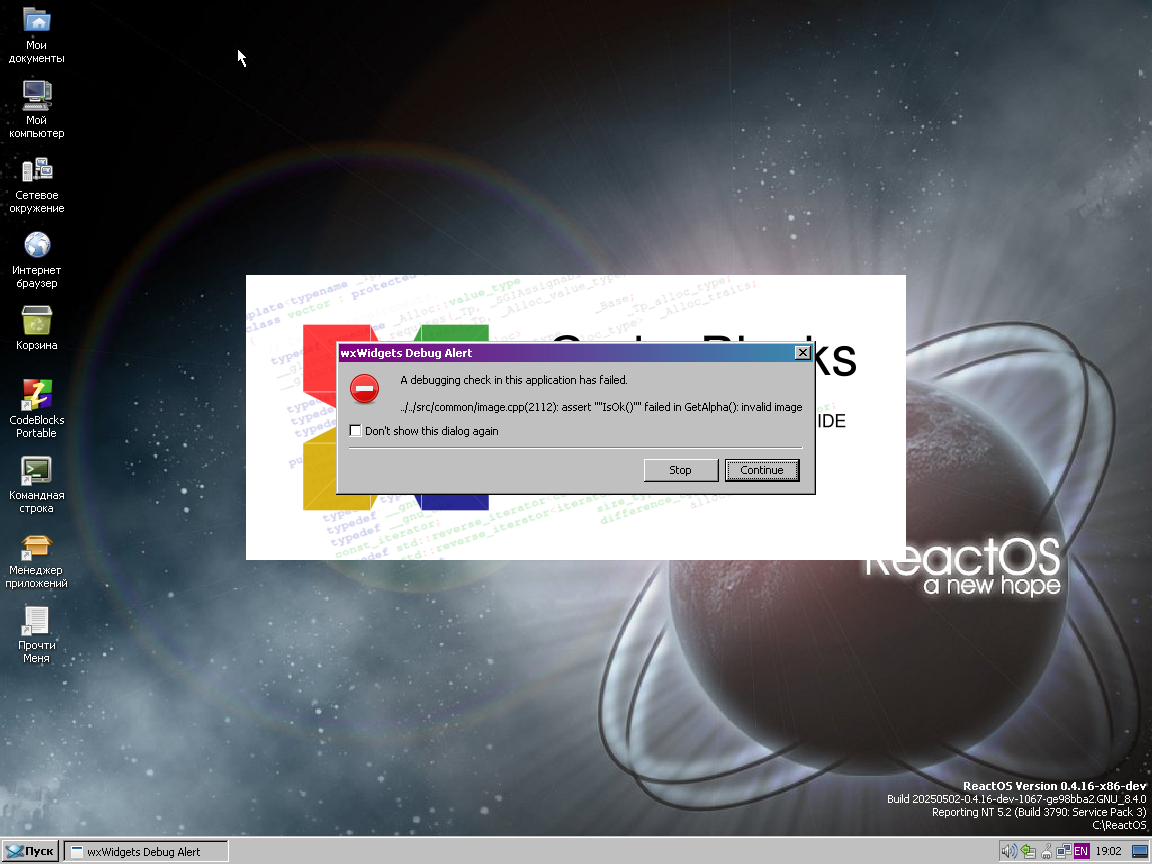The width and height of the screenshot is (1152, 864).
Task: Open the Мои документы desktop icon
Action: click(x=36, y=35)
